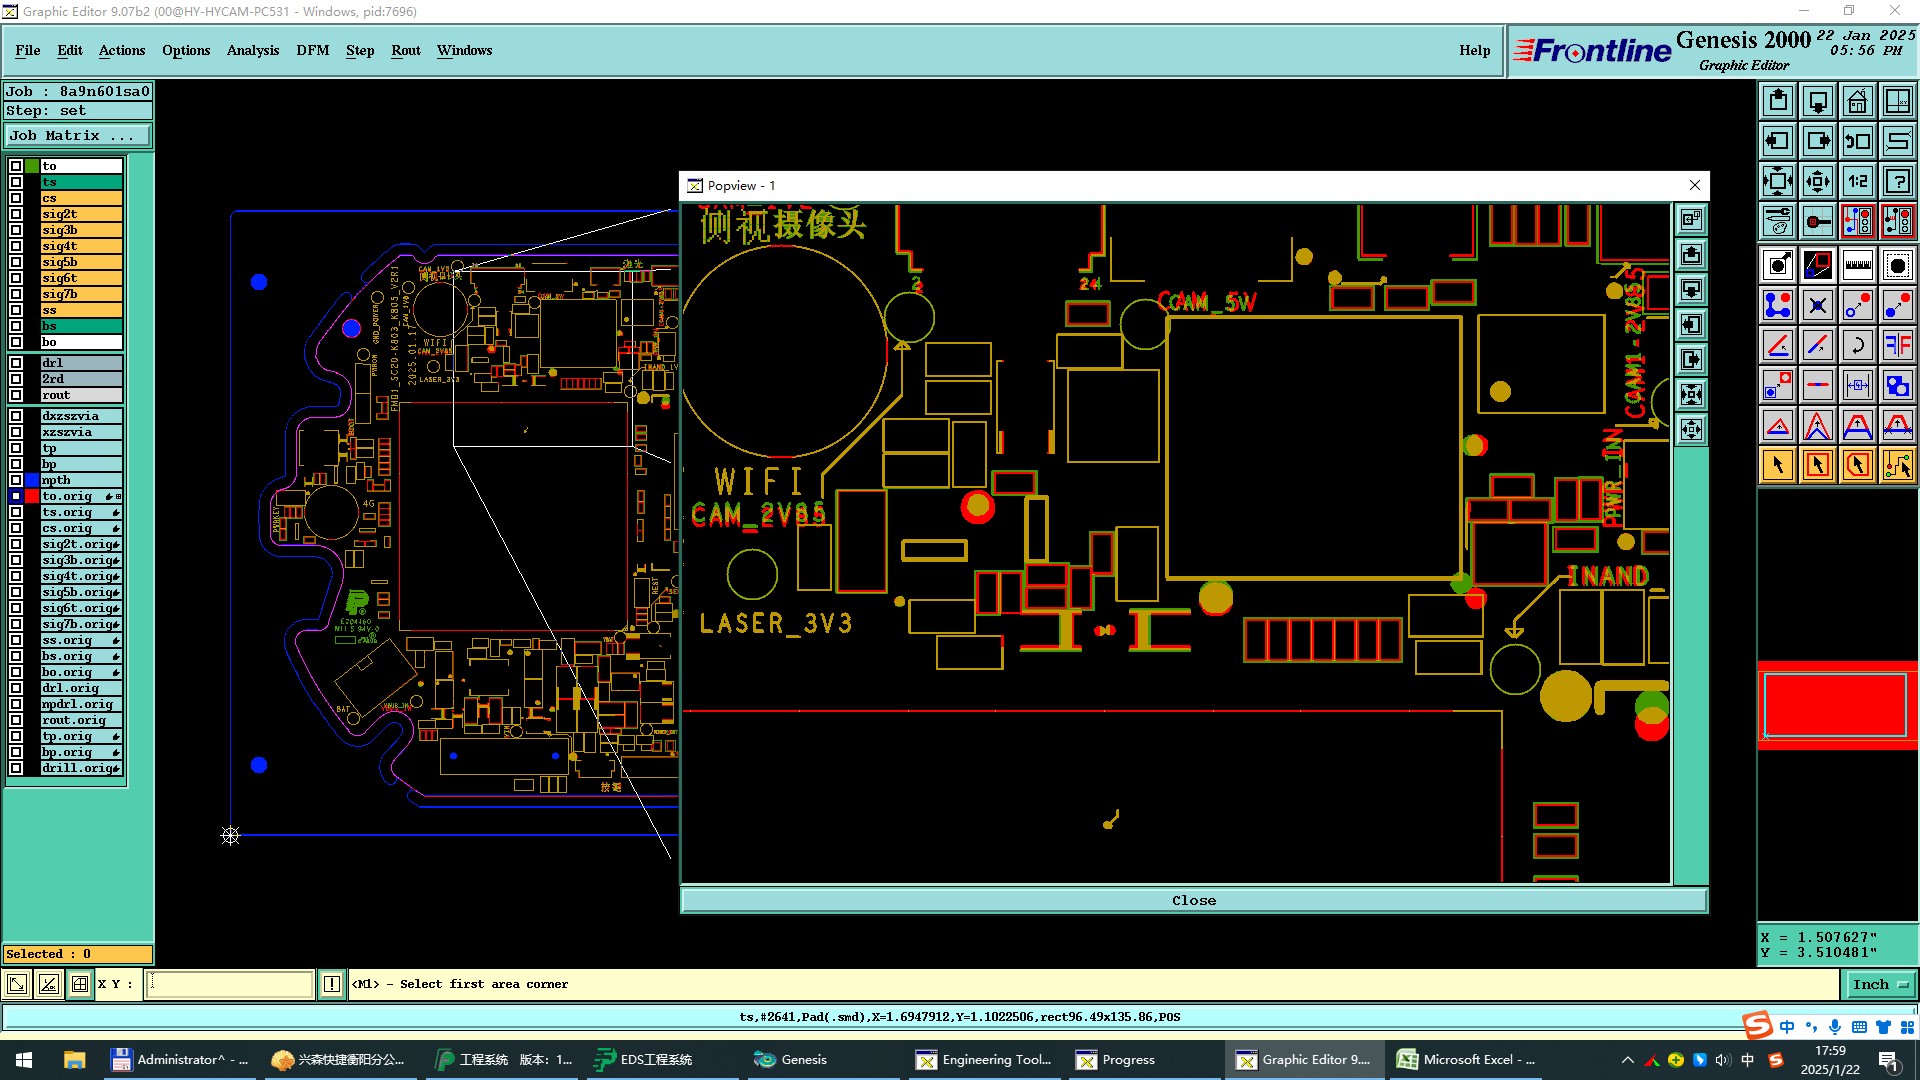This screenshot has width=1920, height=1080.
Task: Select the mirror feature tool
Action: [1897, 345]
